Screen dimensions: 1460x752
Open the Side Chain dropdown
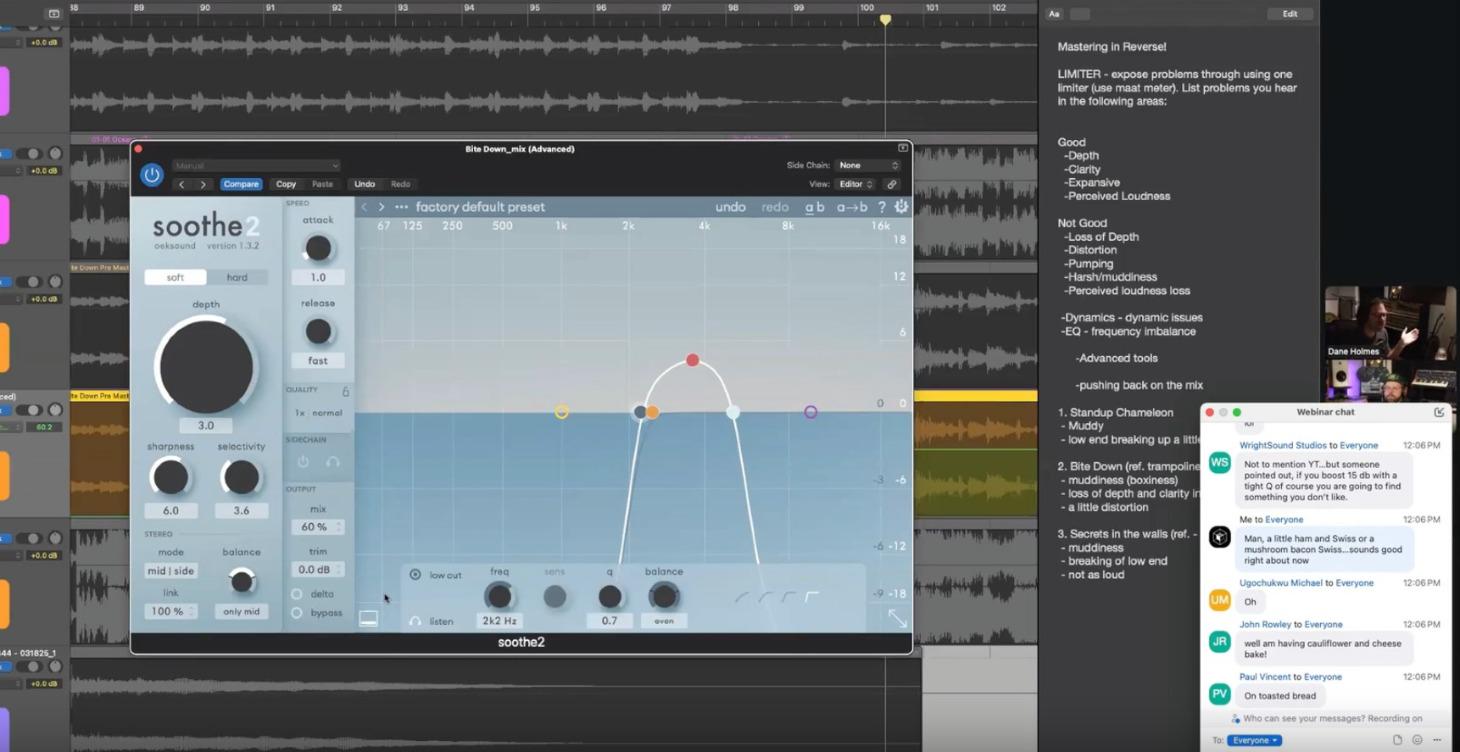click(x=868, y=165)
